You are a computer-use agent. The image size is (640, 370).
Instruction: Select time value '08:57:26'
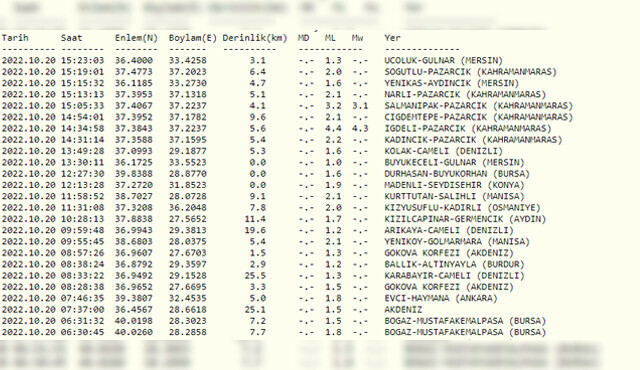pyautogui.click(x=82, y=253)
